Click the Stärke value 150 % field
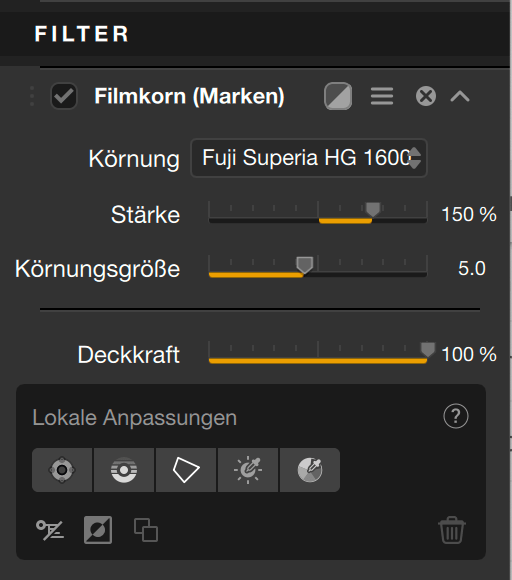Image resolution: width=512 pixels, height=580 pixels. pyautogui.click(x=469, y=214)
